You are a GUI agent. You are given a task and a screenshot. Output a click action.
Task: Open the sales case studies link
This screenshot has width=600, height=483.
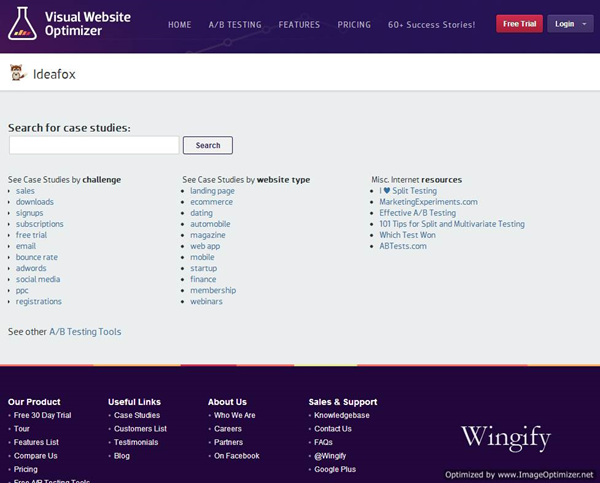click(x=25, y=191)
